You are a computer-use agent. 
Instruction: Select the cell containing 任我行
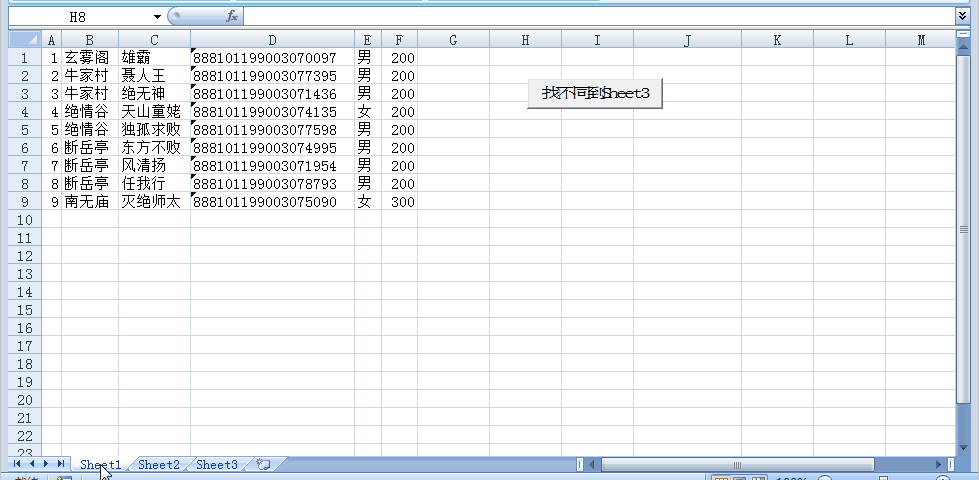154,184
